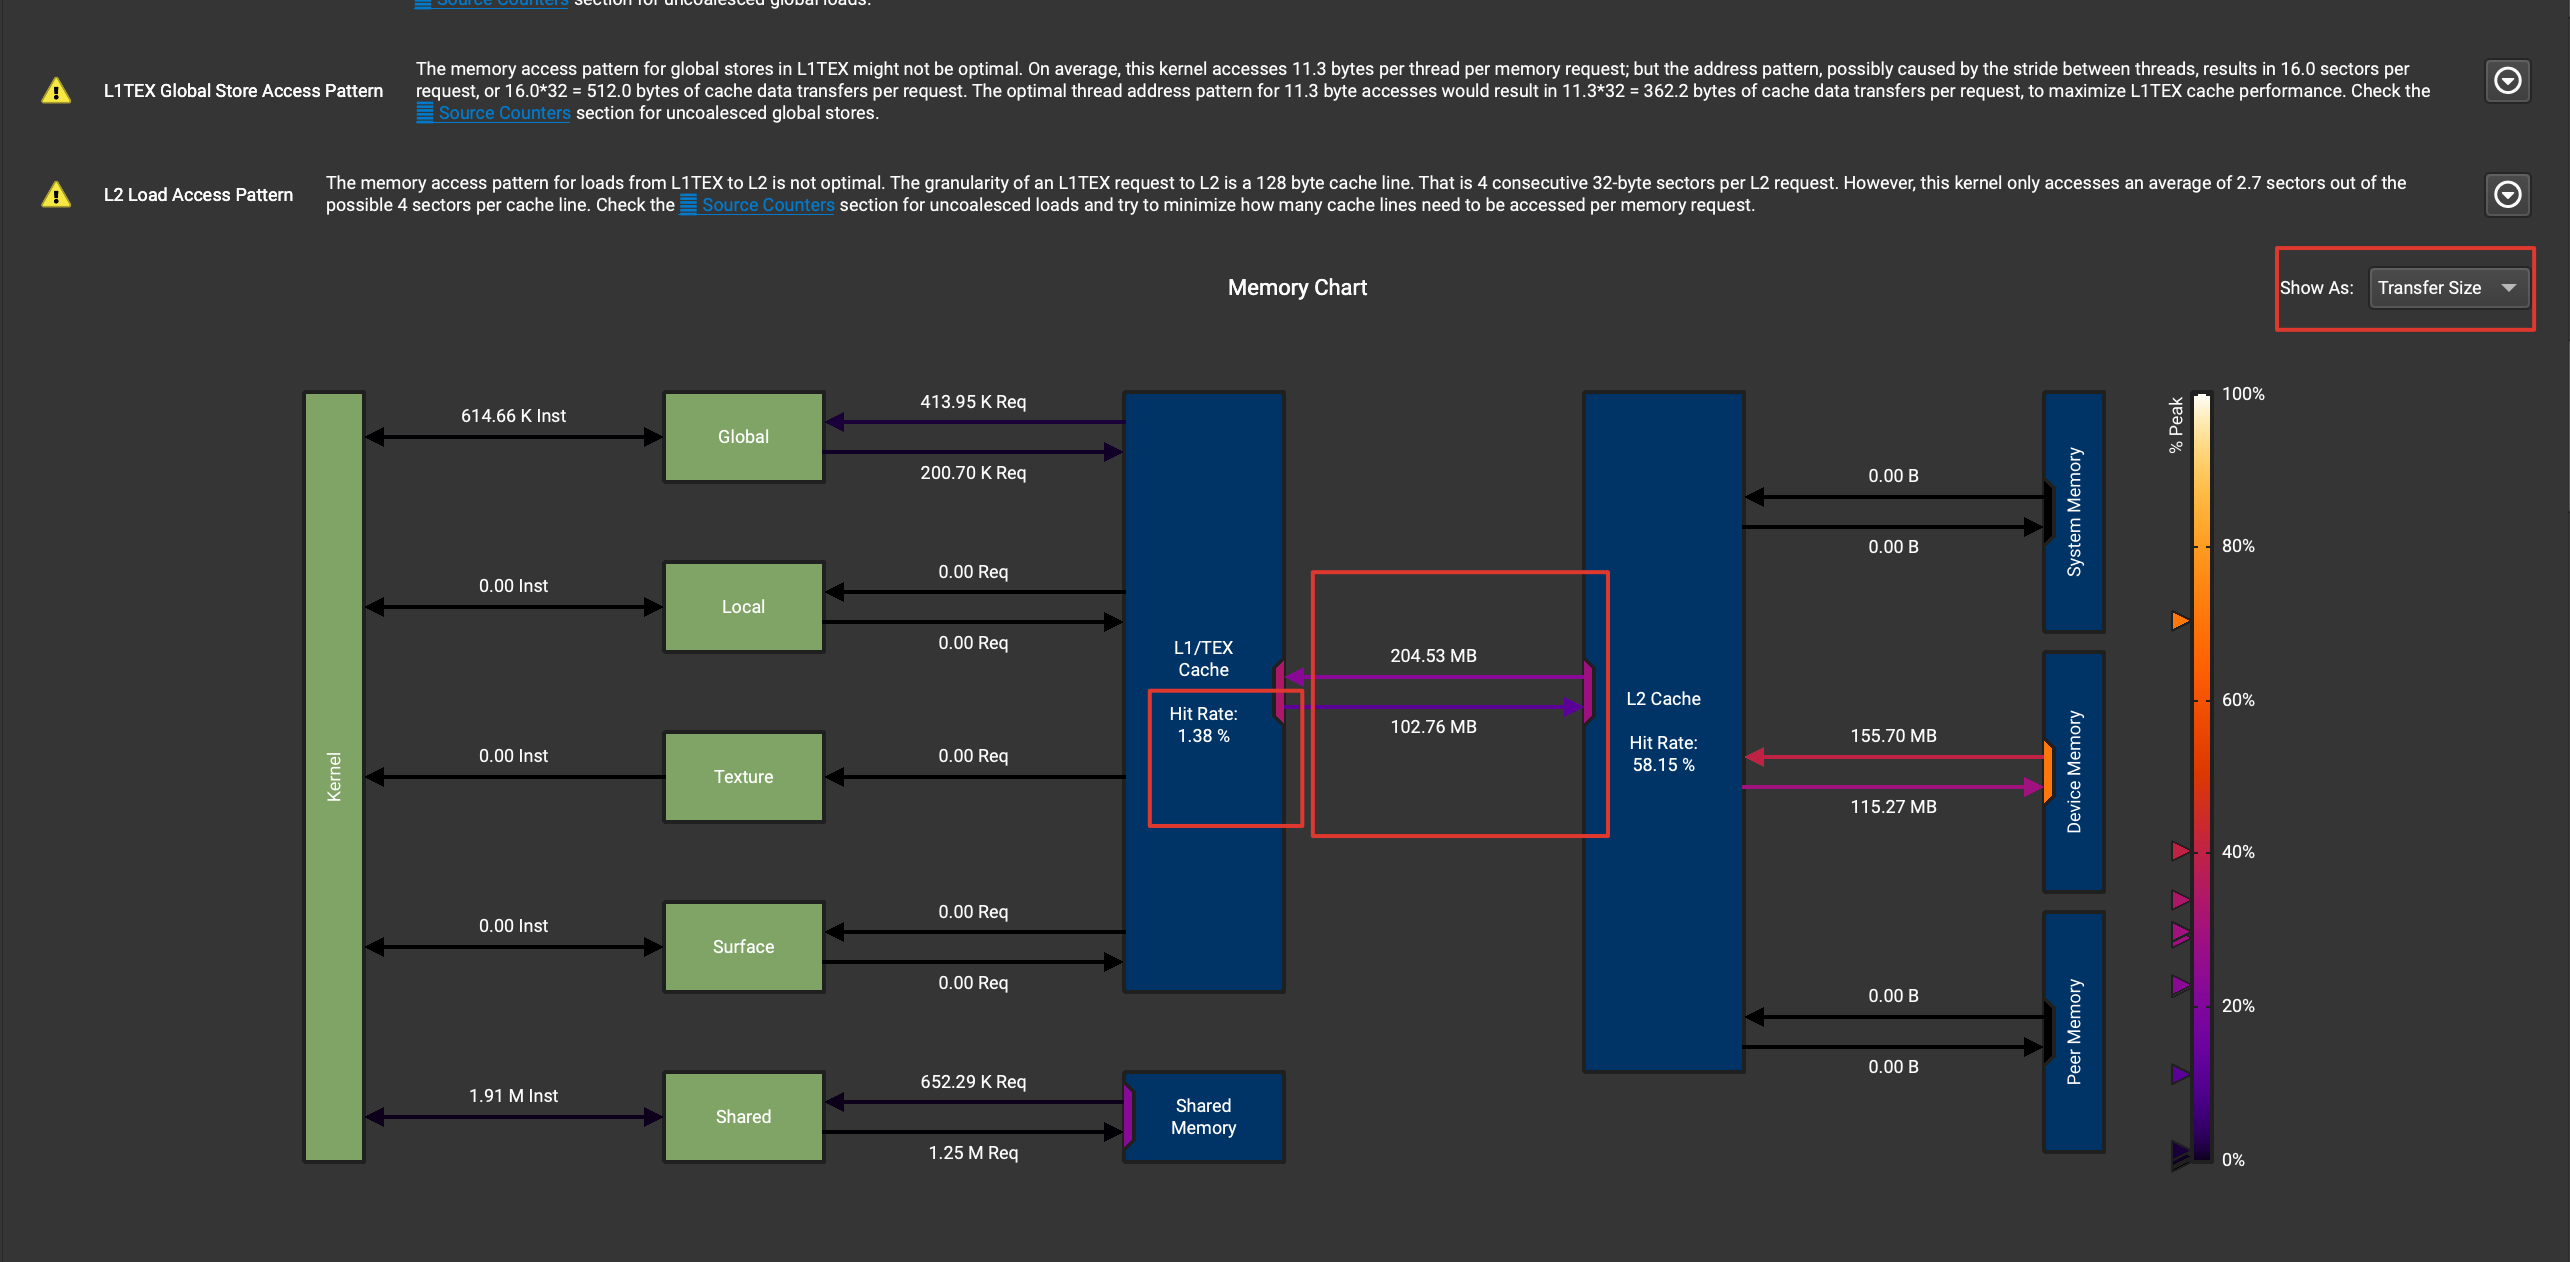Select the Global node in the memory chart
The image size is (2570, 1262).
pos(742,436)
